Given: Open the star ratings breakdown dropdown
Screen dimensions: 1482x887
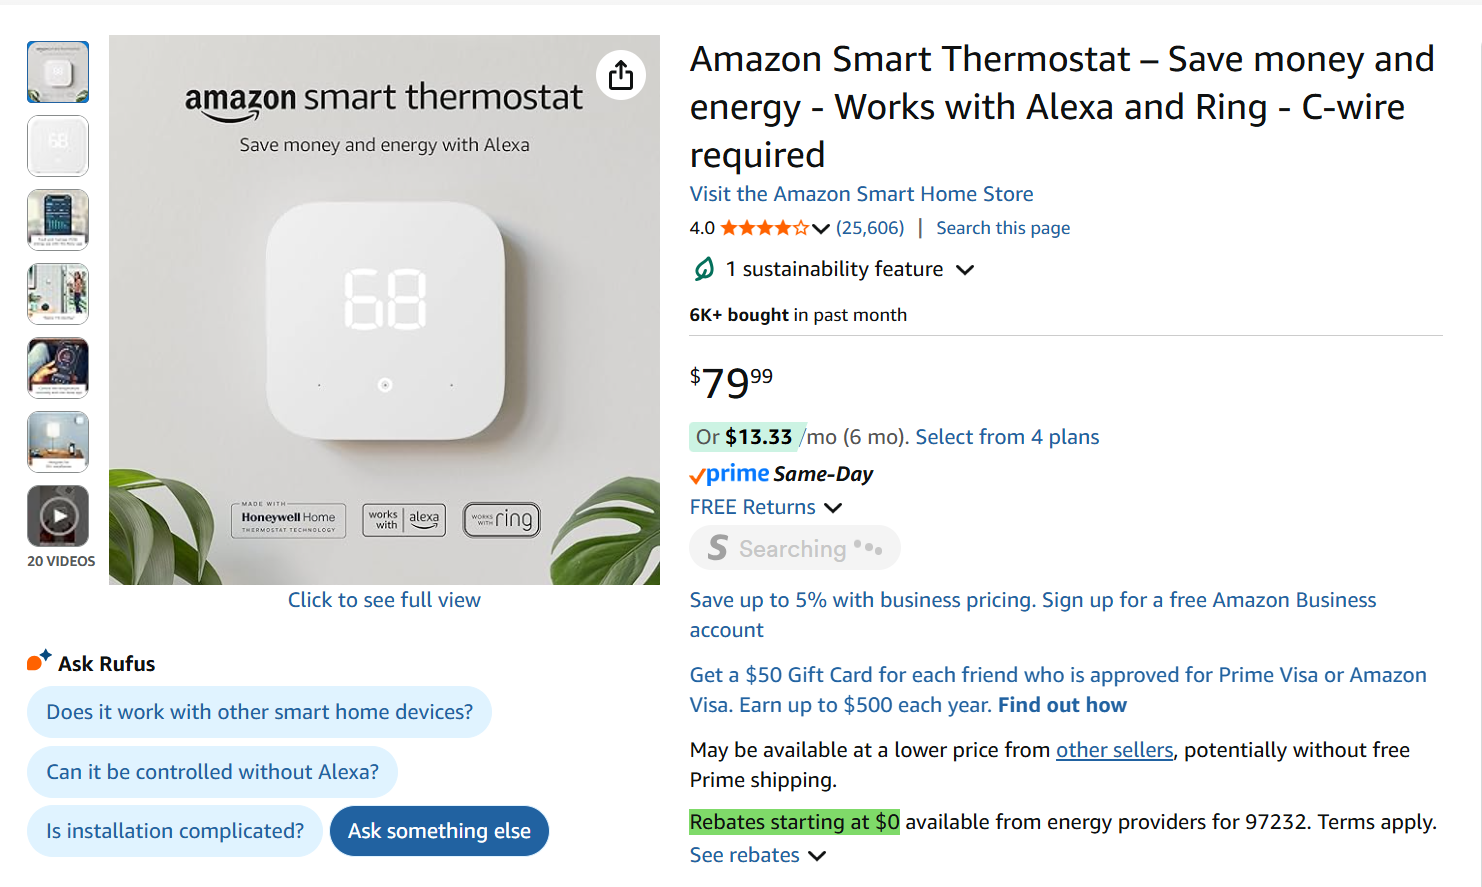Looking at the screenshot, I should [821, 228].
